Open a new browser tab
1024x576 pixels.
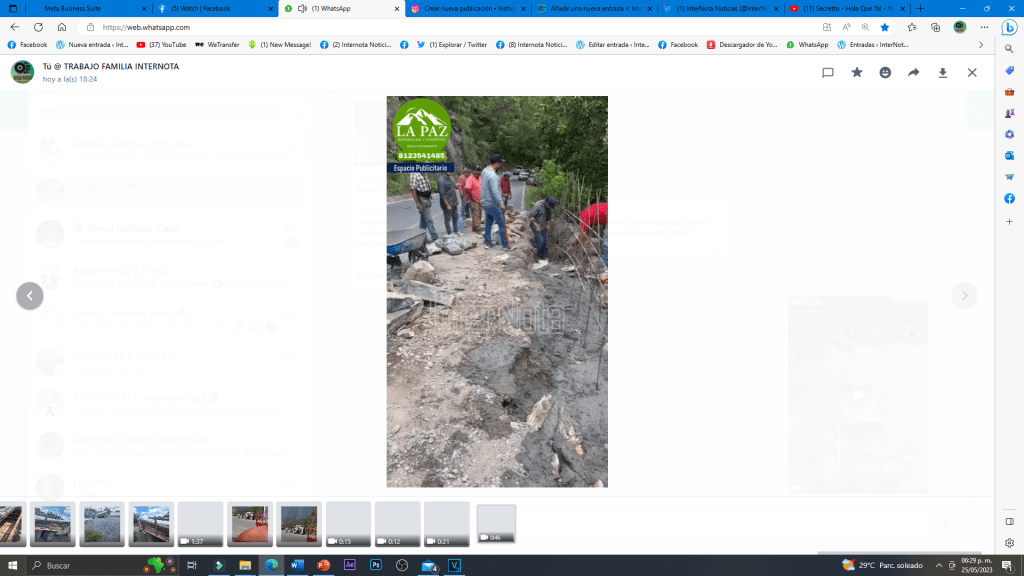(x=920, y=8)
